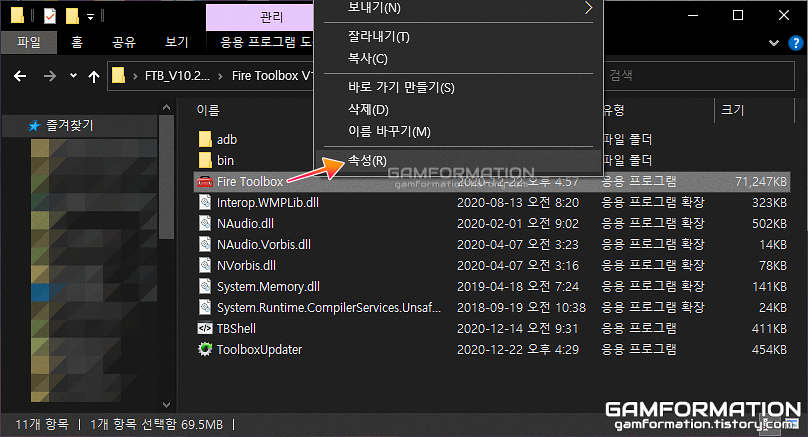Switch to the 홈 ribbon tab

(x=77, y=42)
